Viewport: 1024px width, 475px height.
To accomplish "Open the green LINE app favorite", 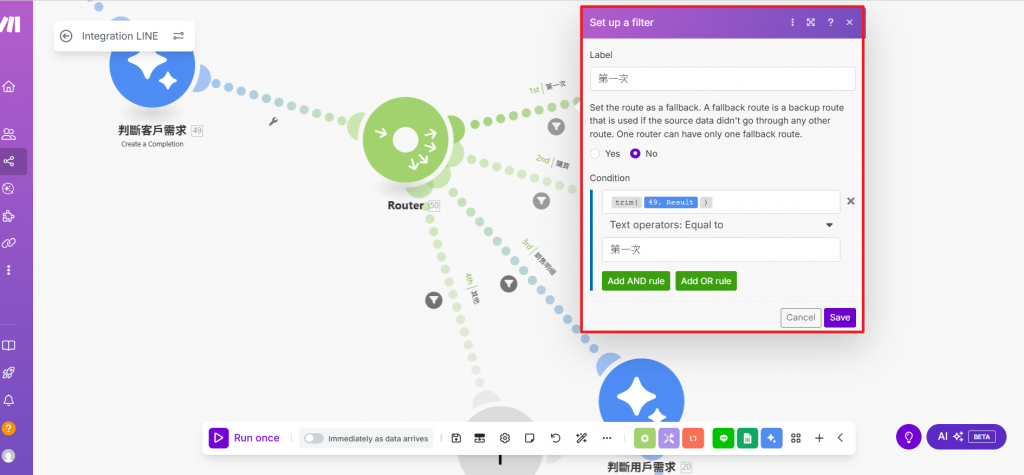I will coord(723,438).
